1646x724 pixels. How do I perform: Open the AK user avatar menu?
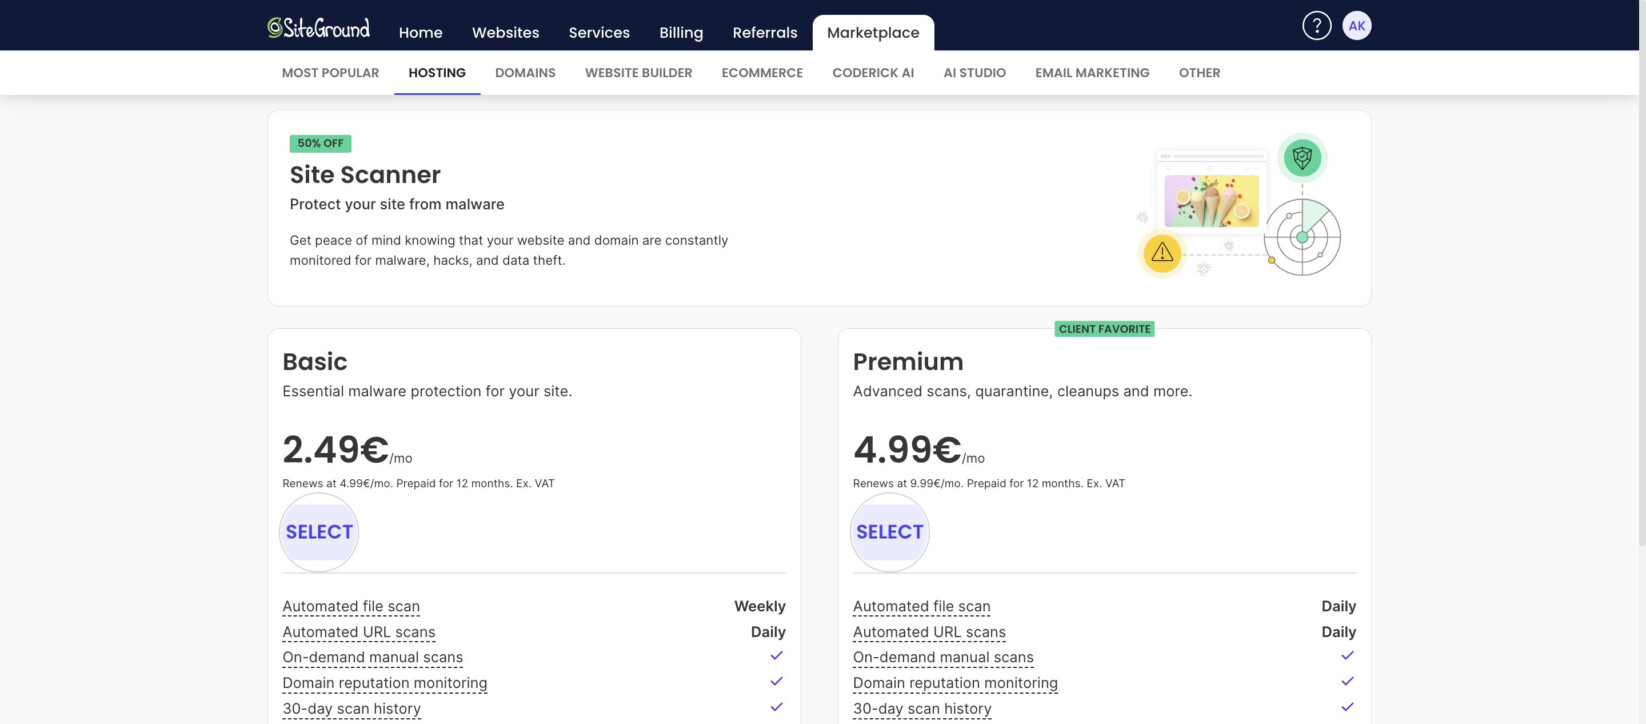tap(1356, 26)
